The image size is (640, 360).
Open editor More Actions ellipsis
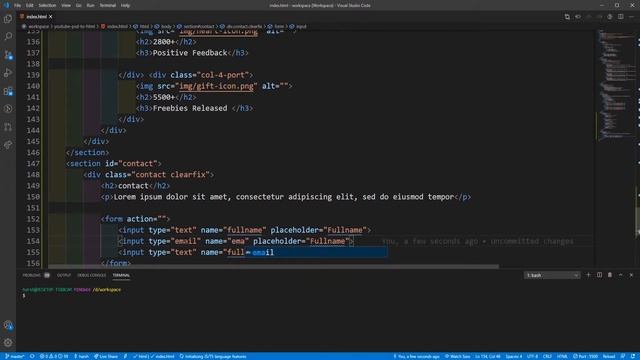pyautogui.click(x=631, y=17)
